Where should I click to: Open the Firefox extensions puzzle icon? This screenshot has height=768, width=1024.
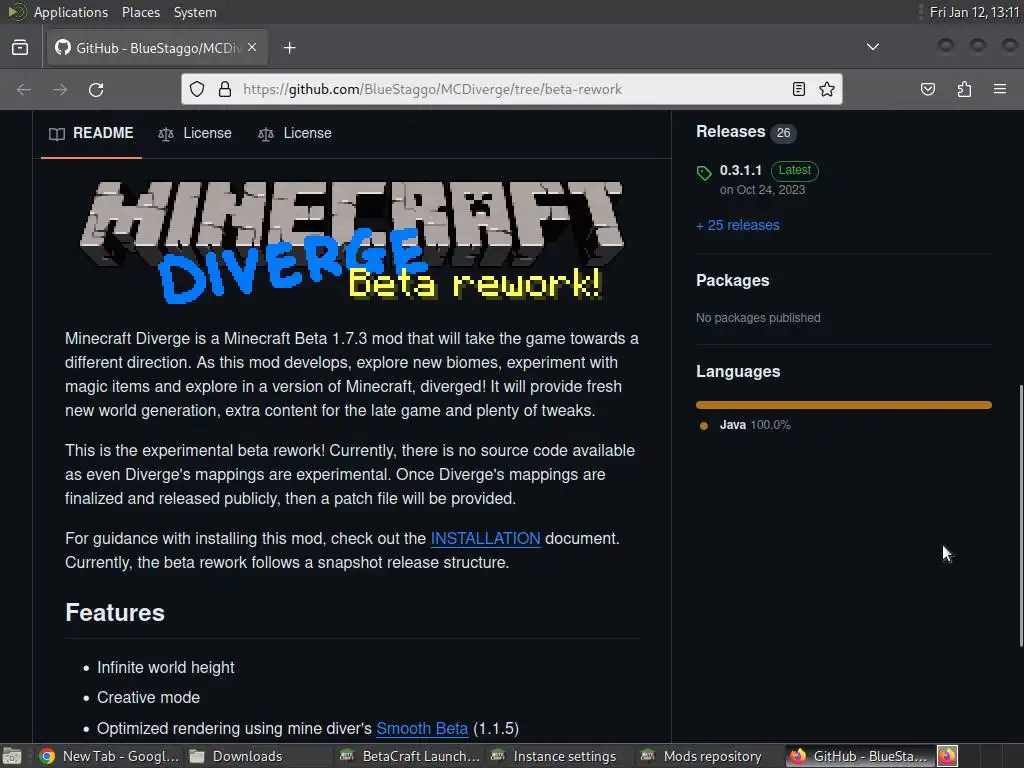pos(964,89)
